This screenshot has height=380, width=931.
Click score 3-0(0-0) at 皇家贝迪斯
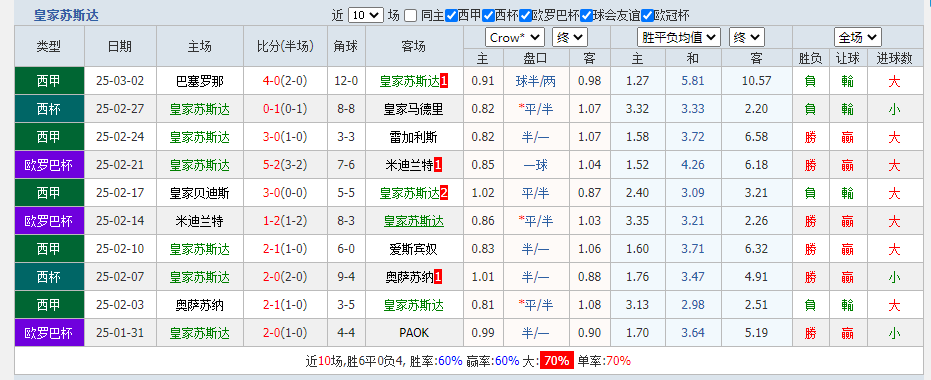[x=285, y=193]
